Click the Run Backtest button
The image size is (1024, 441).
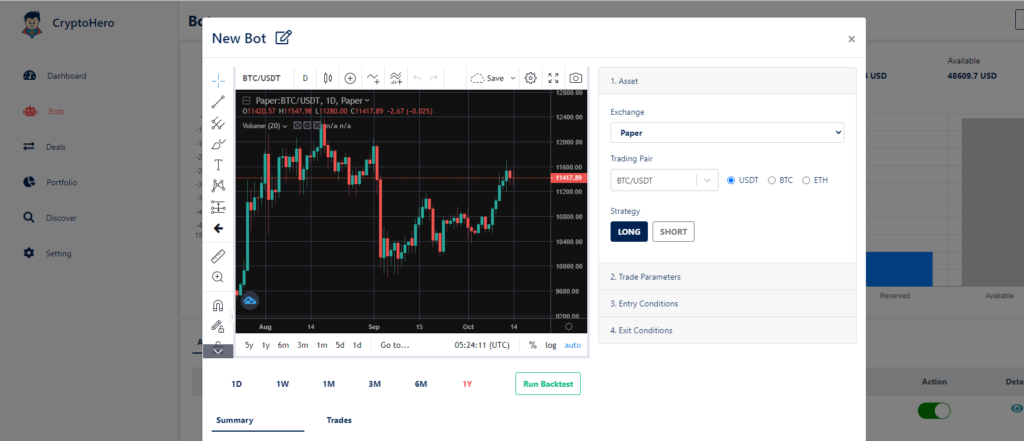[x=548, y=384]
